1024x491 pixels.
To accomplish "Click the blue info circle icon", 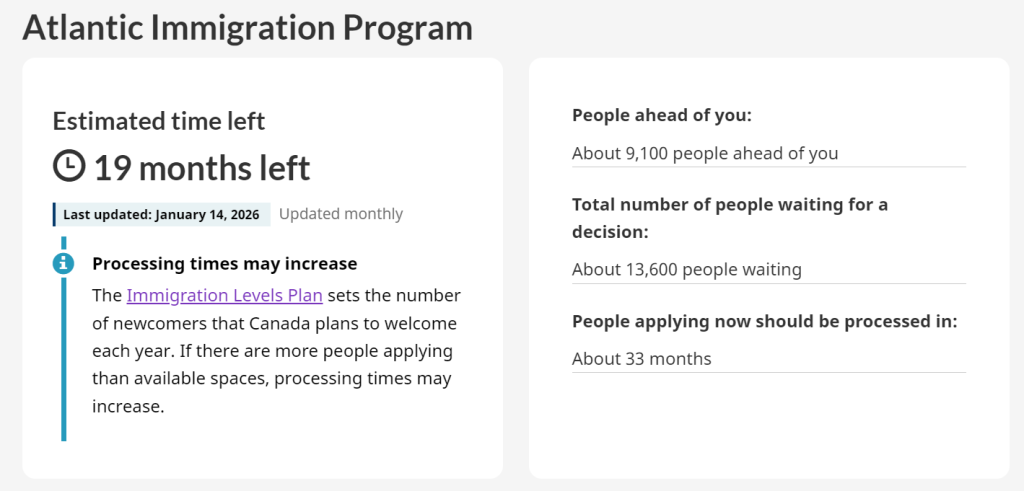I will (63, 263).
